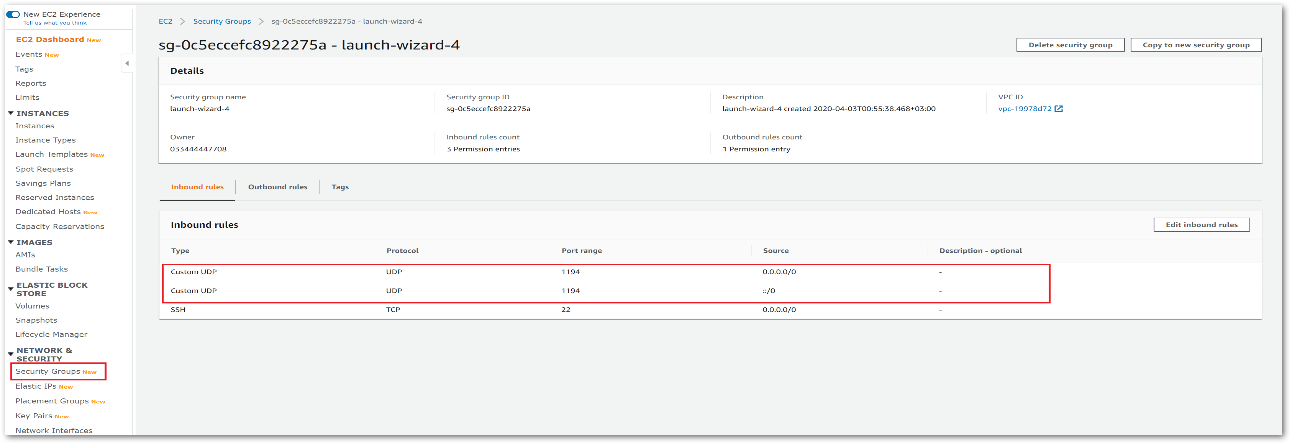
Task: Select the 3 Permission entries value
Action: pos(483,149)
